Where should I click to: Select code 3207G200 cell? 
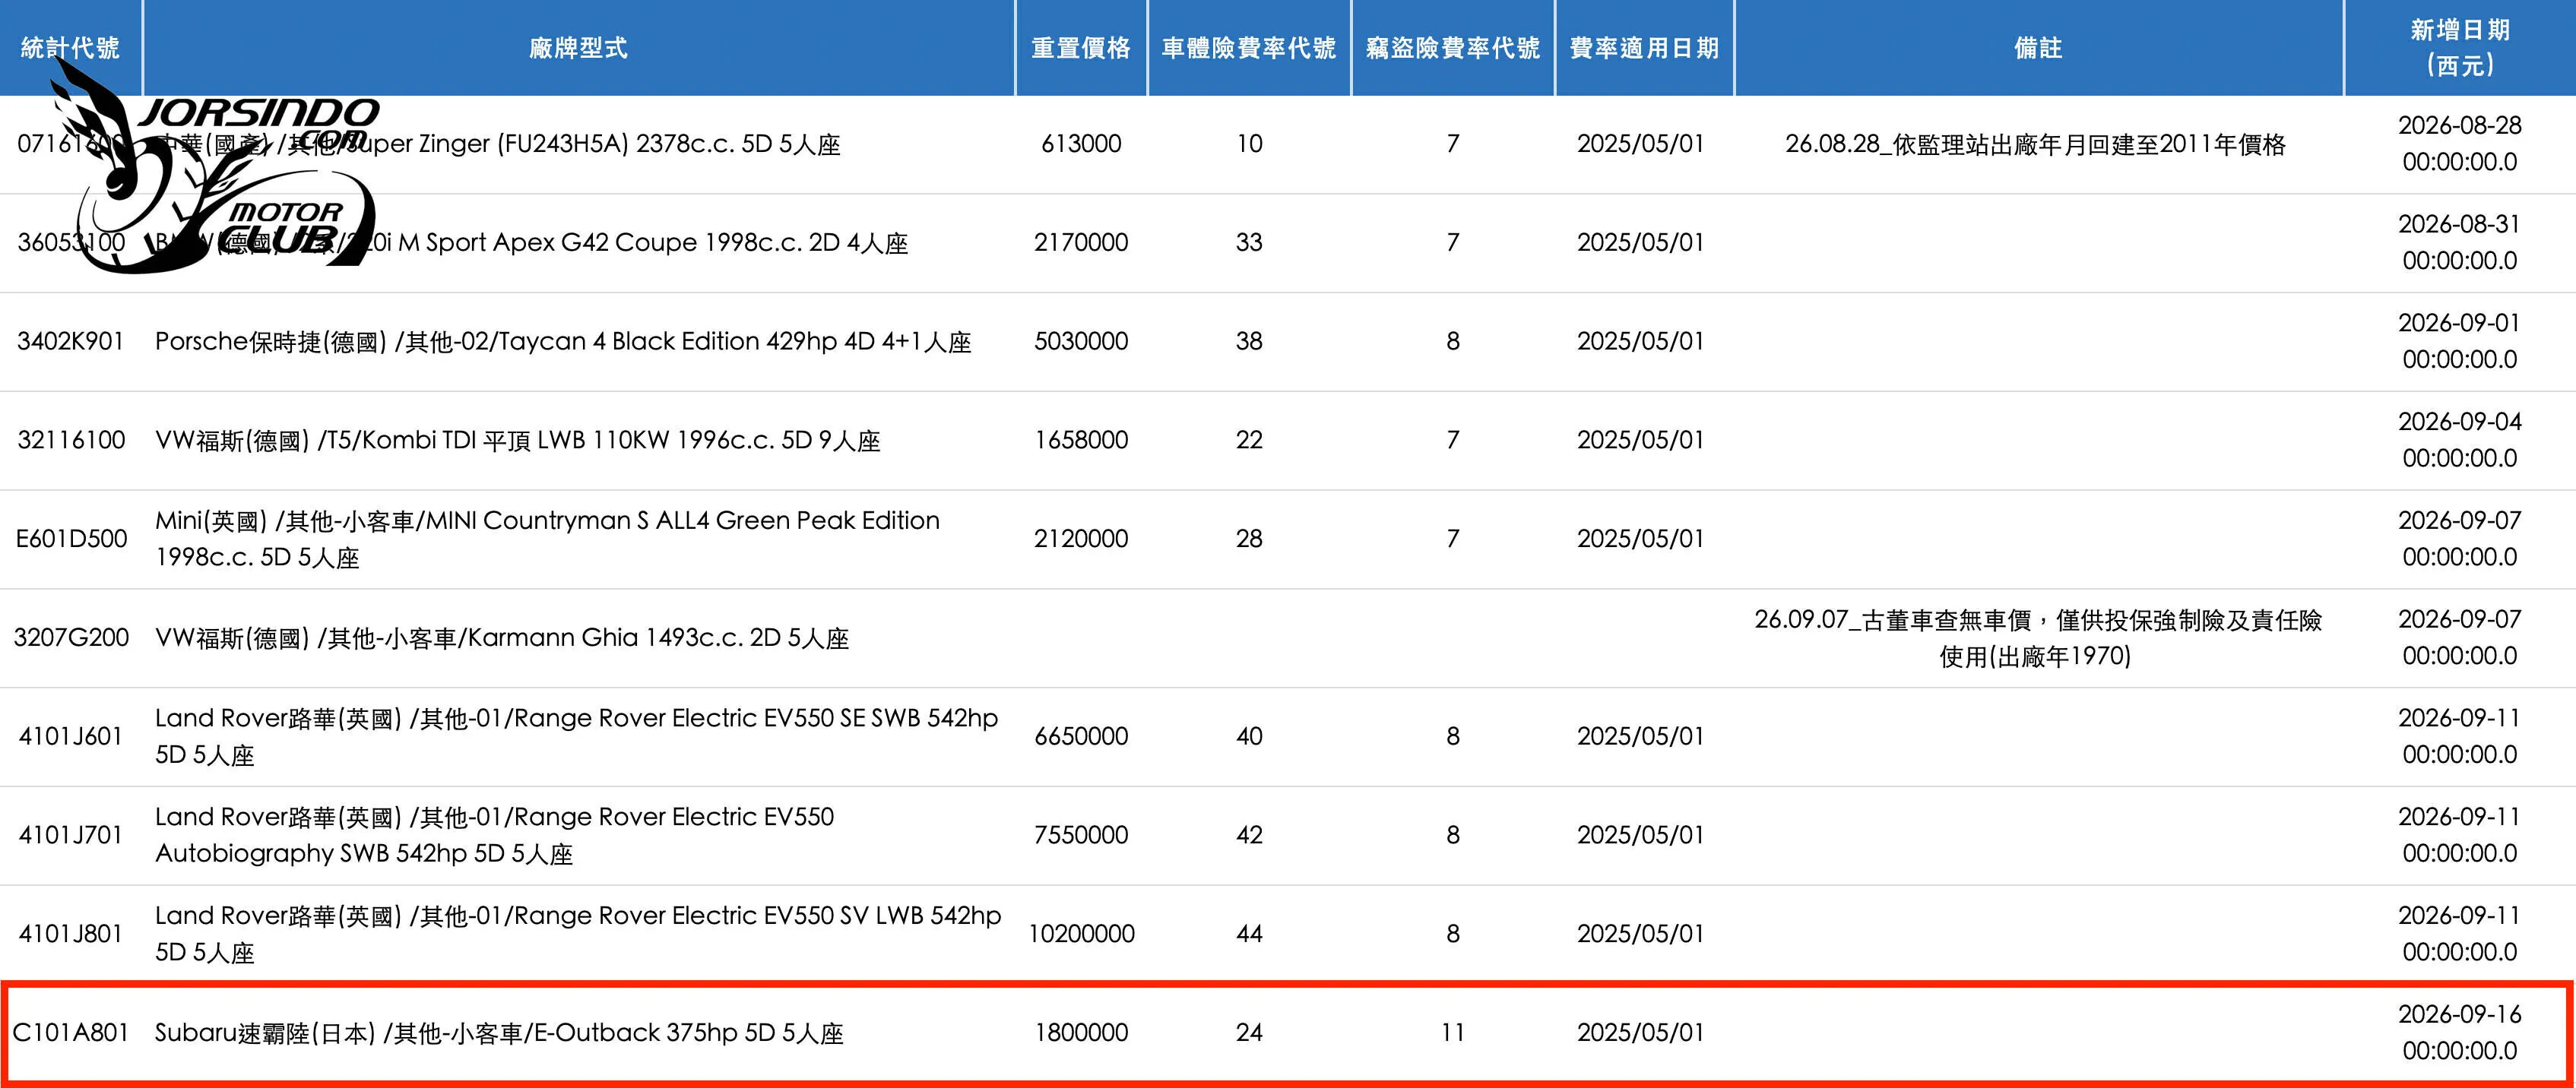(71, 638)
